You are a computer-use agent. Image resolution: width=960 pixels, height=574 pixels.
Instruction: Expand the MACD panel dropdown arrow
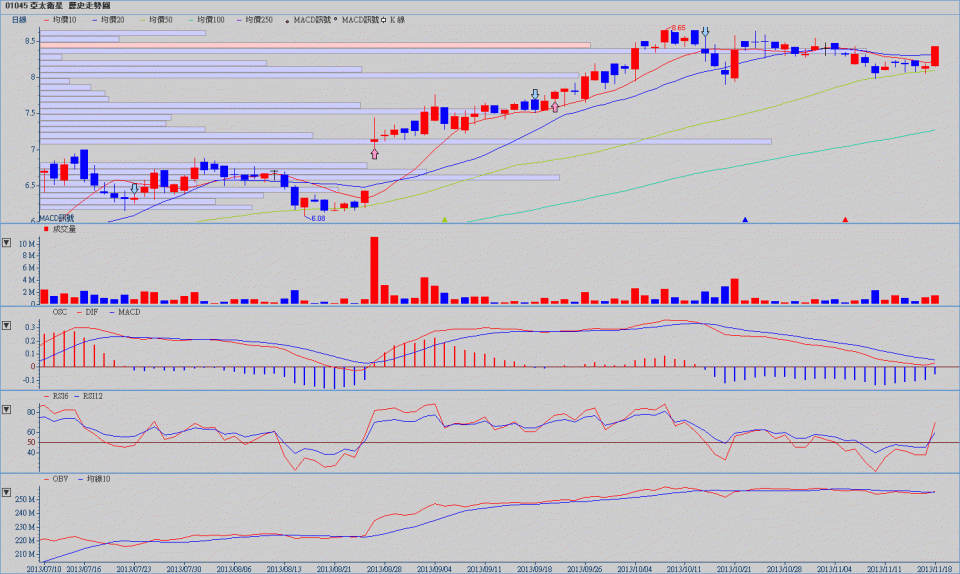(8, 326)
